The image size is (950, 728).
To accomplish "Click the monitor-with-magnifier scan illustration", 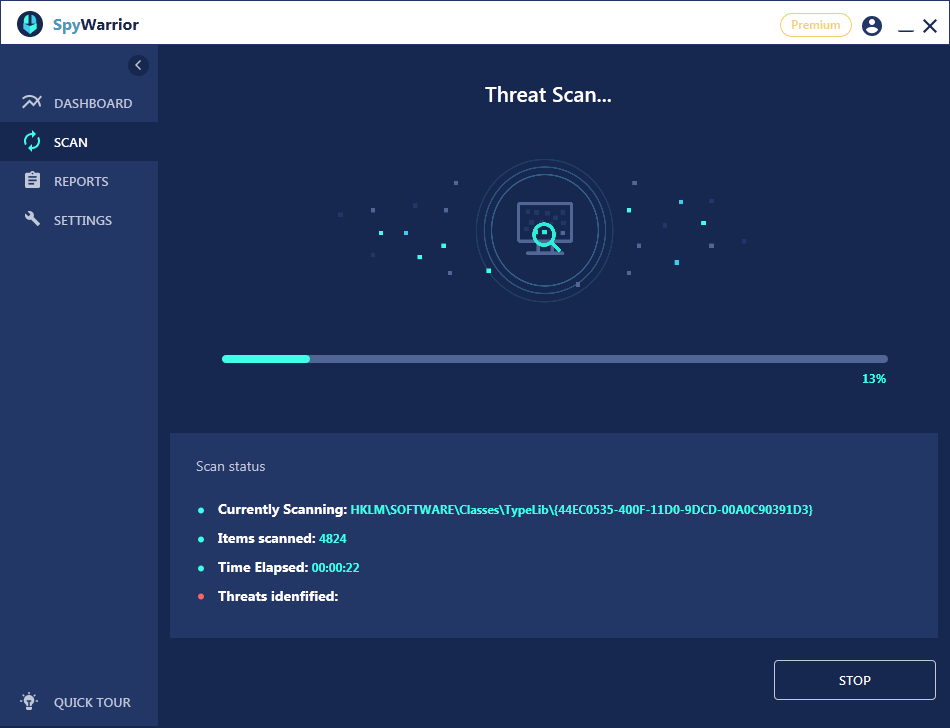I will click(x=544, y=230).
